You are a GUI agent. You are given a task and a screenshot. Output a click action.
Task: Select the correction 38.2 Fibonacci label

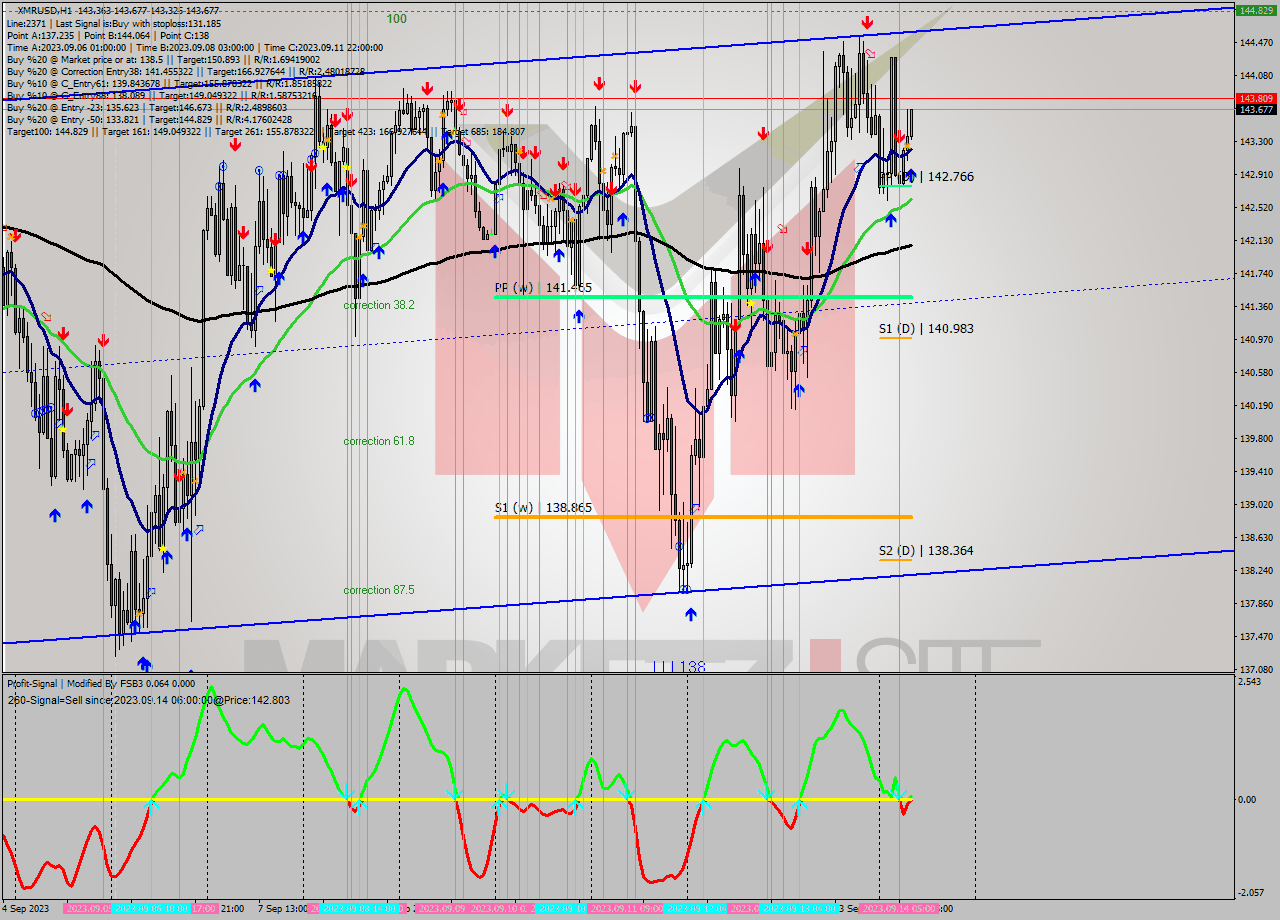click(378, 305)
